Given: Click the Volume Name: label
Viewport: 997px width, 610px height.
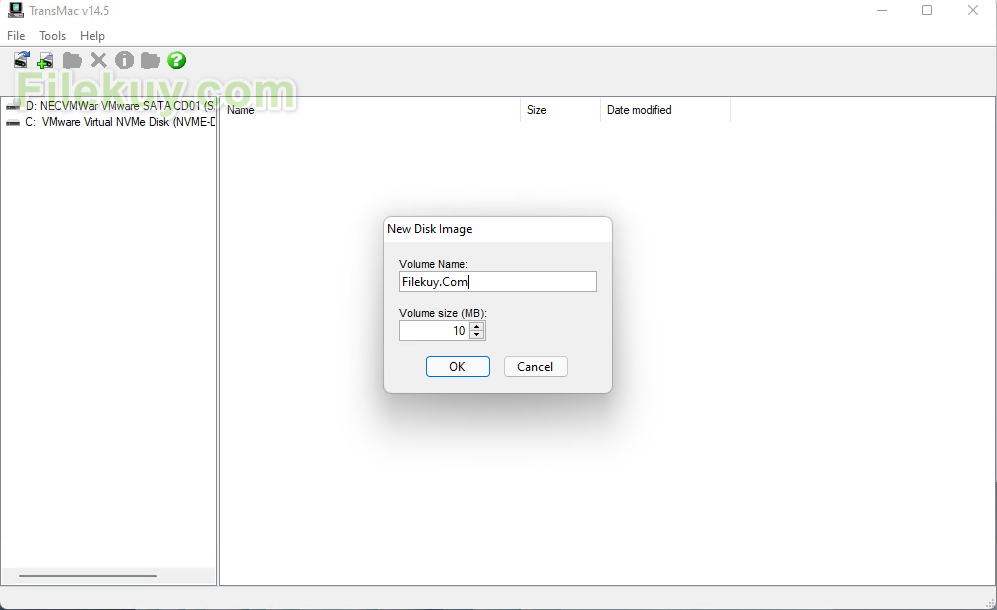Looking at the screenshot, I should (x=433, y=264).
